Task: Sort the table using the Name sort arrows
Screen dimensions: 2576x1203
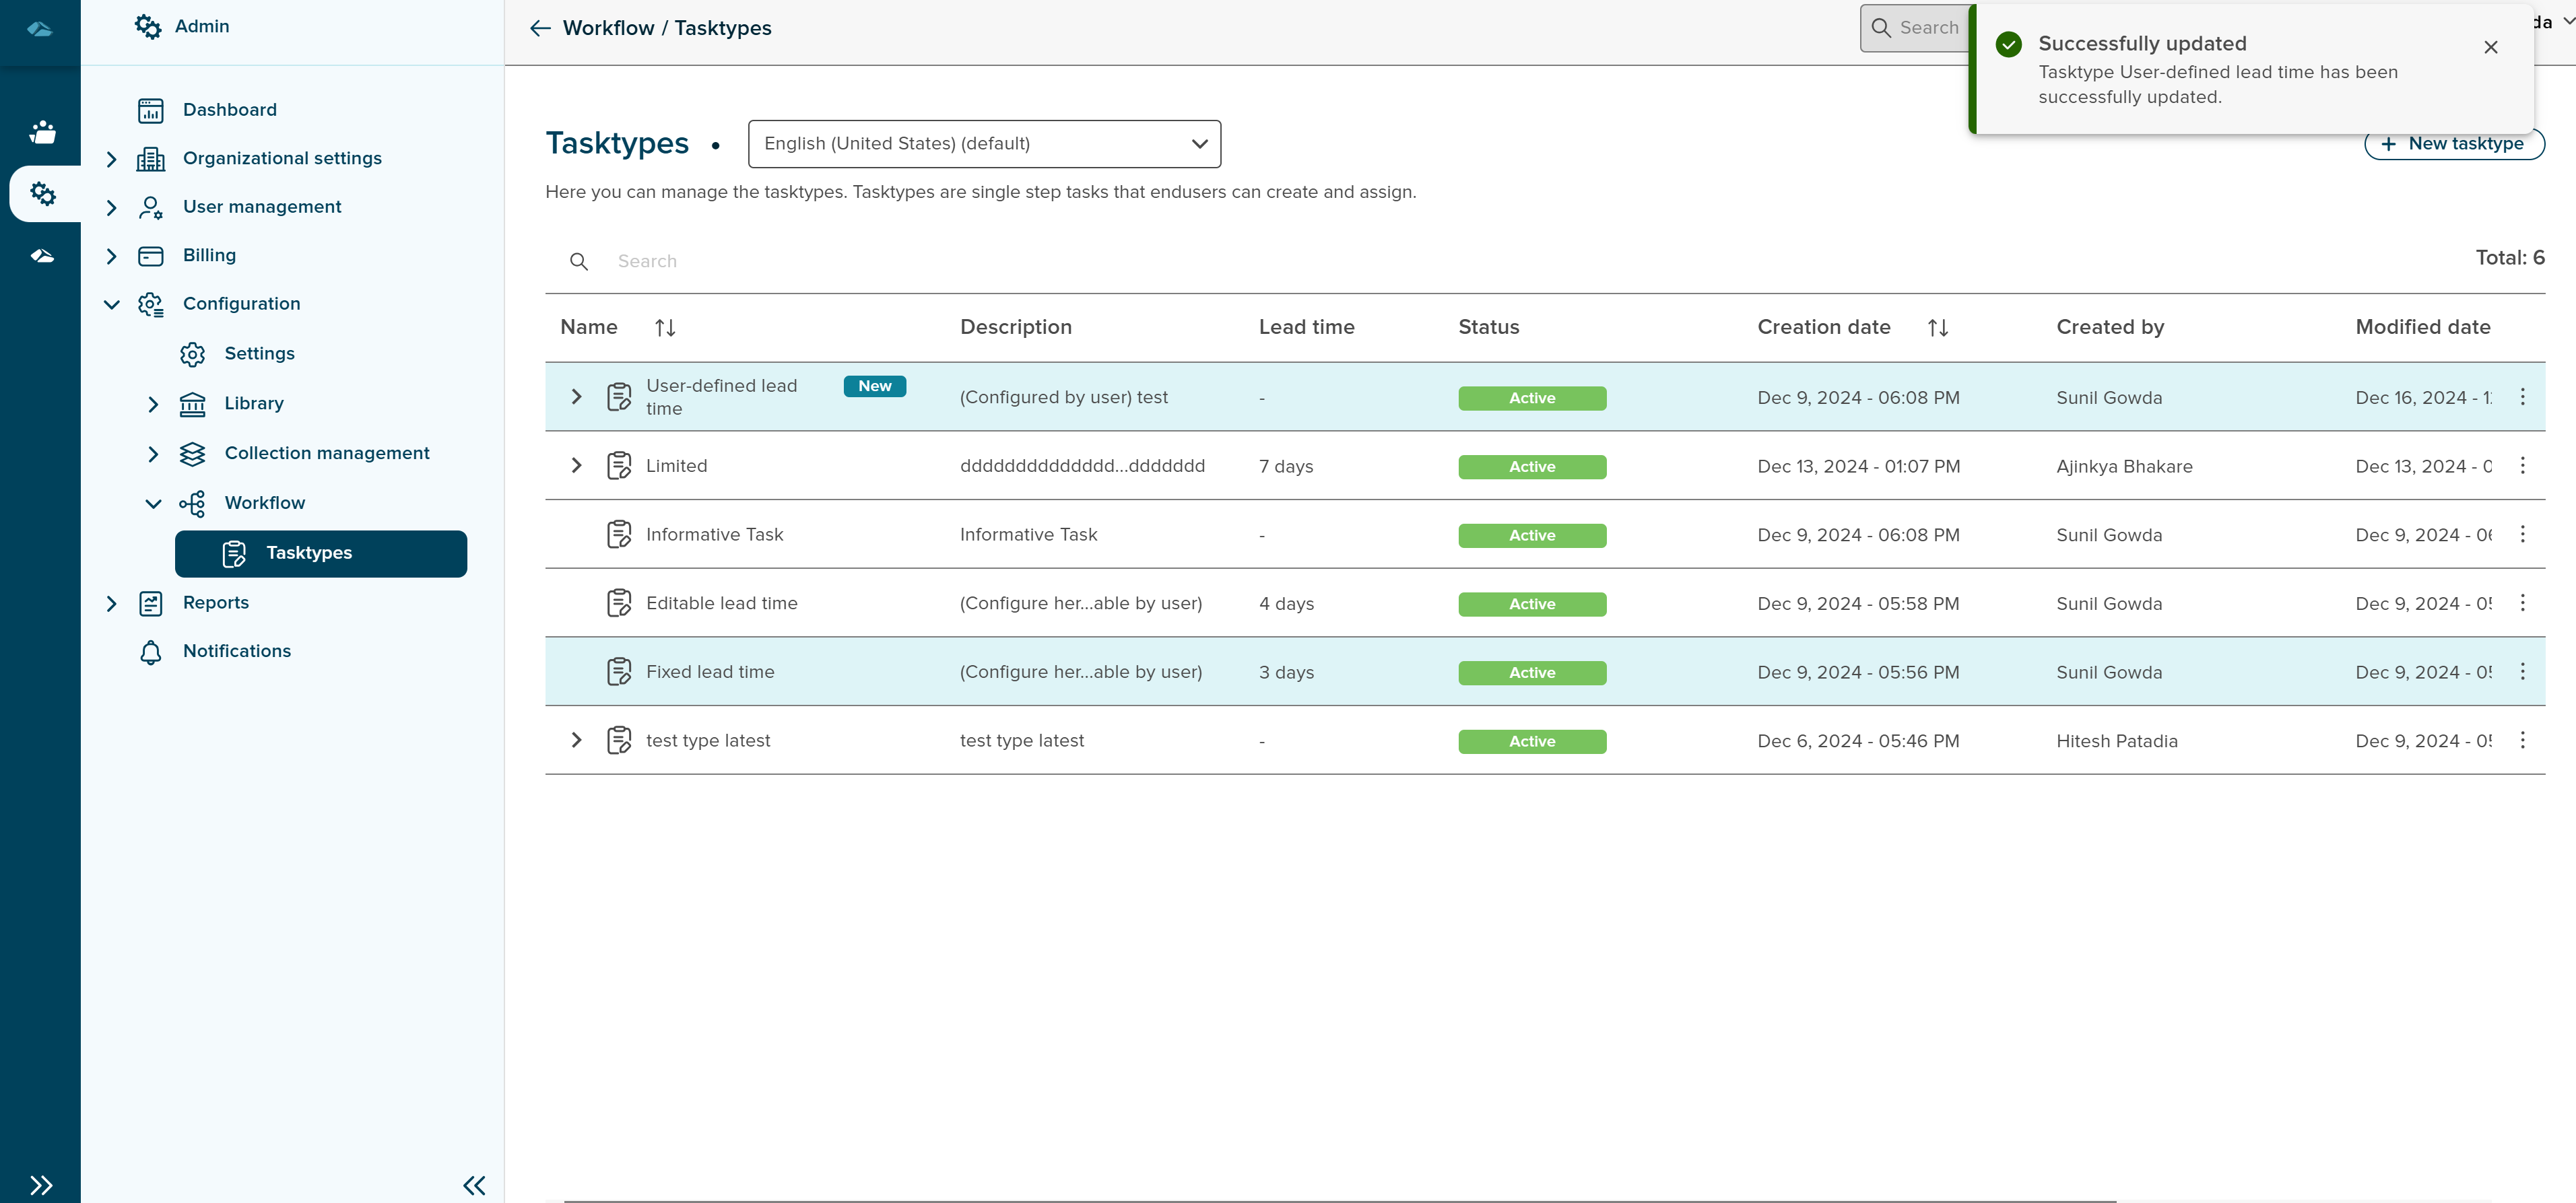Action: 665,328
